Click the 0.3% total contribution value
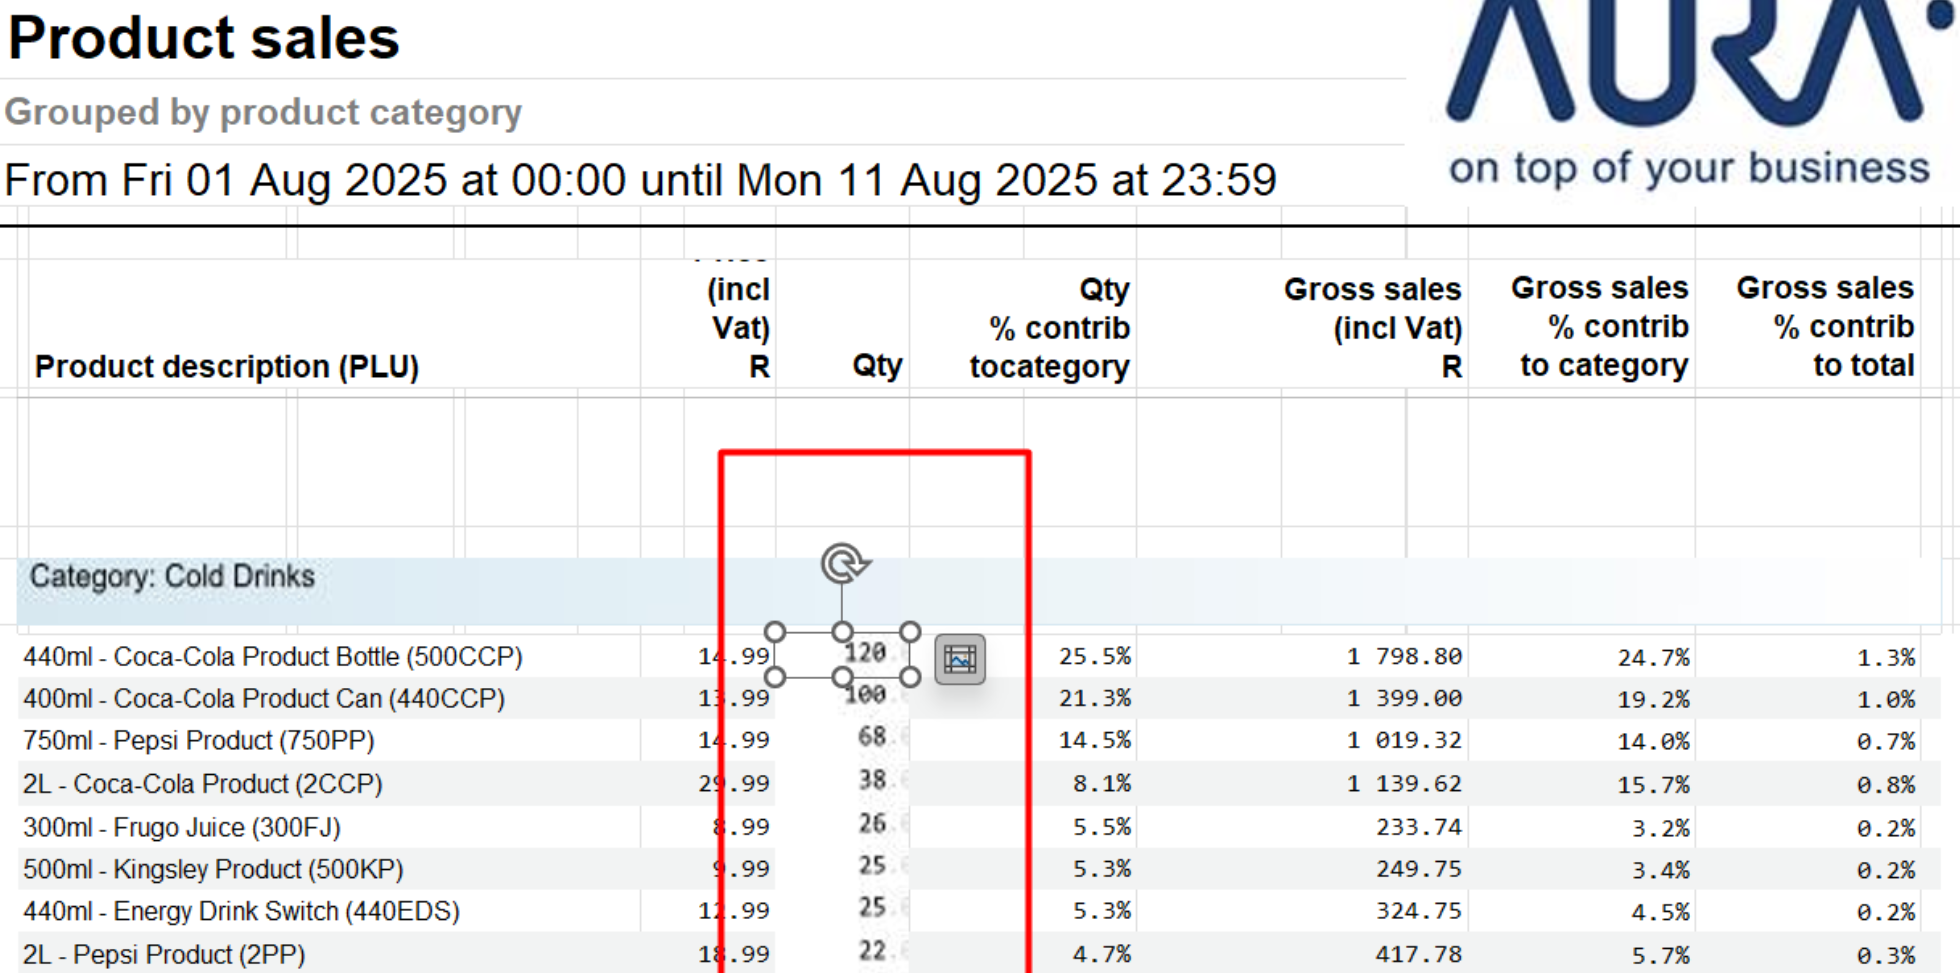Viewport: 1960px width, 973px height. click(1886, 956)
